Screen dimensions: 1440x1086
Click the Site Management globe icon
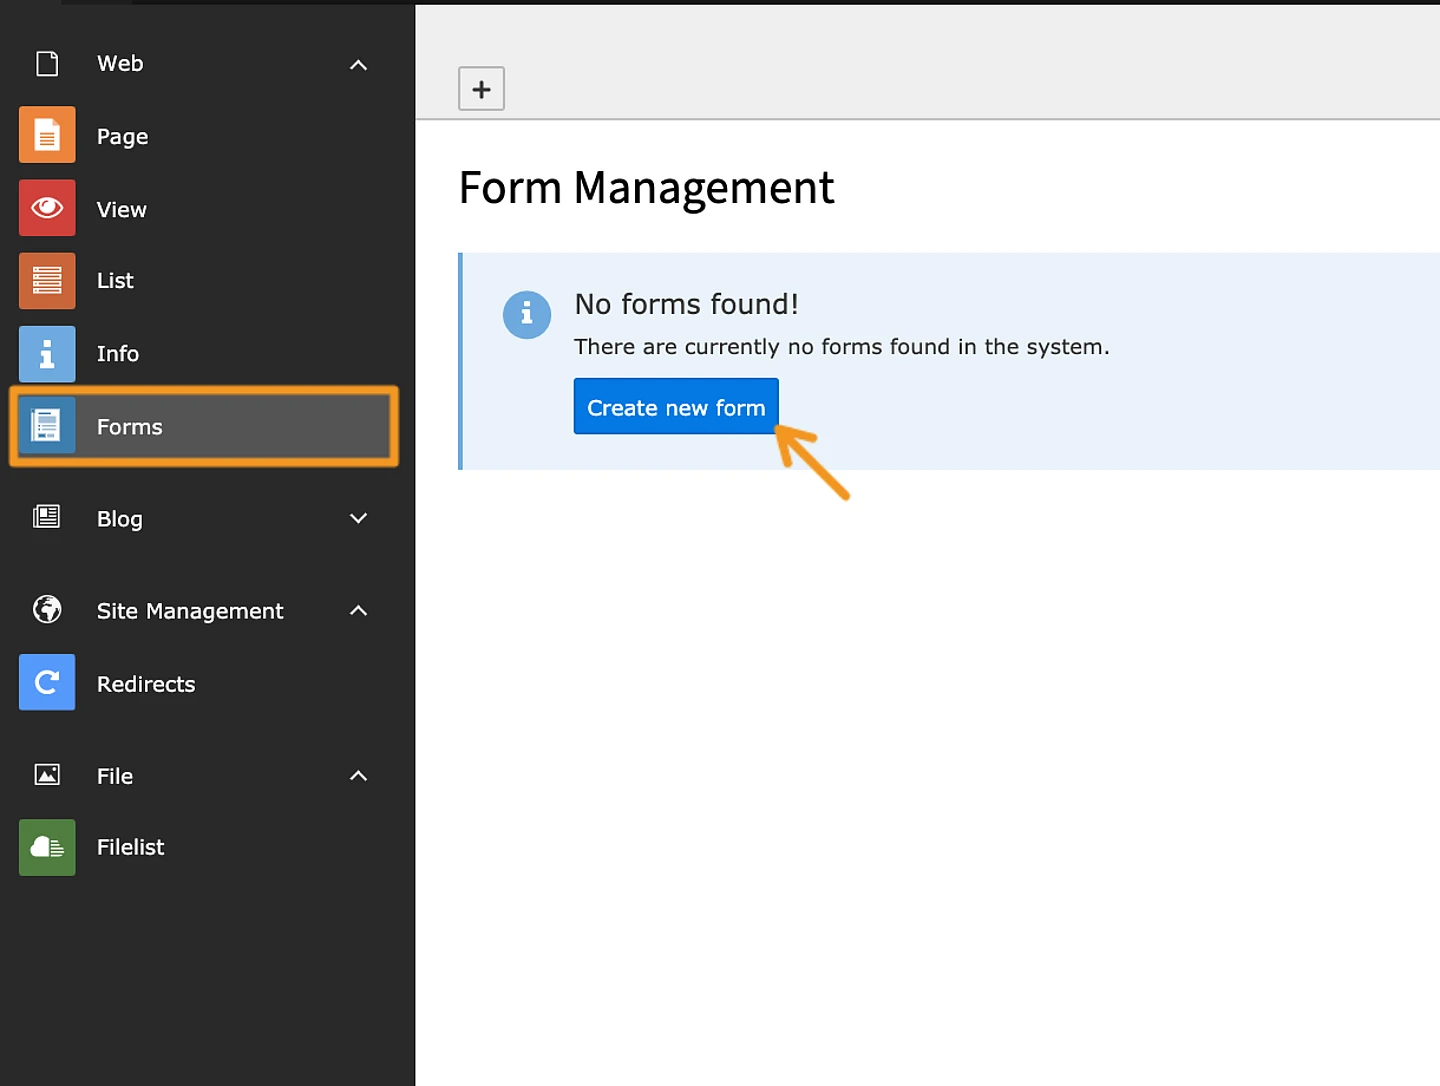pyautogui.click(x=46, y=610)
